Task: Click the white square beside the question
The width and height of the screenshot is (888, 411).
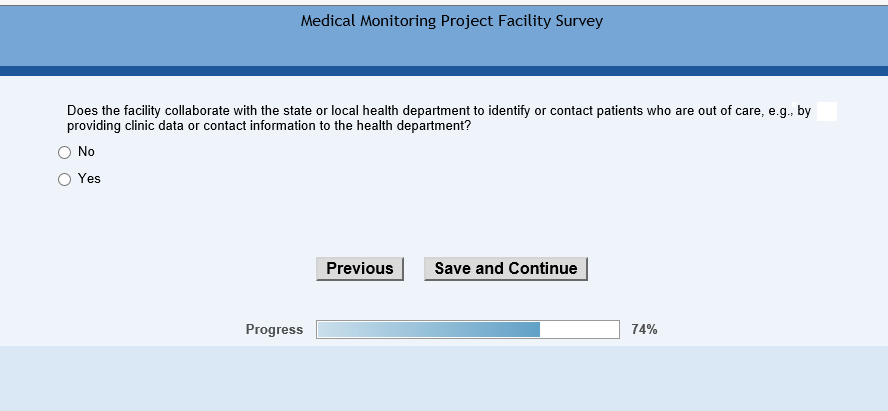Action: point(827,111)
